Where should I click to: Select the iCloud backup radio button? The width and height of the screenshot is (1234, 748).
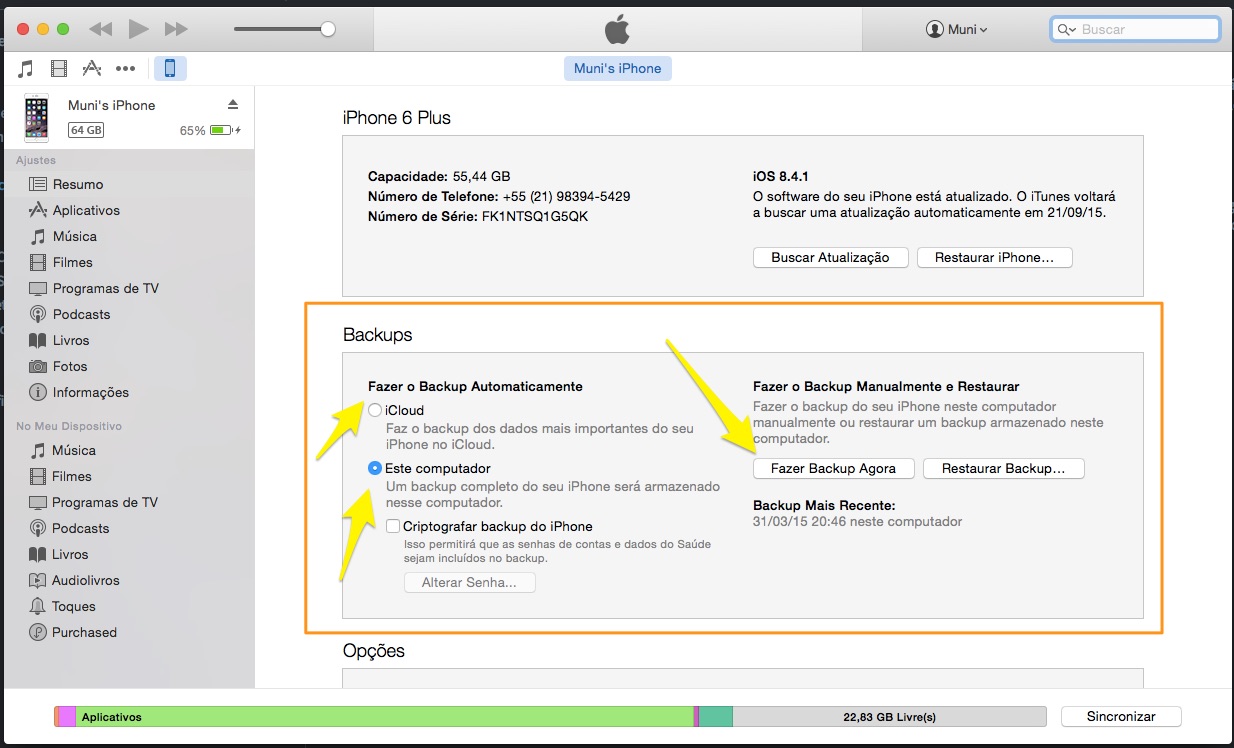[x=375, y=410]
